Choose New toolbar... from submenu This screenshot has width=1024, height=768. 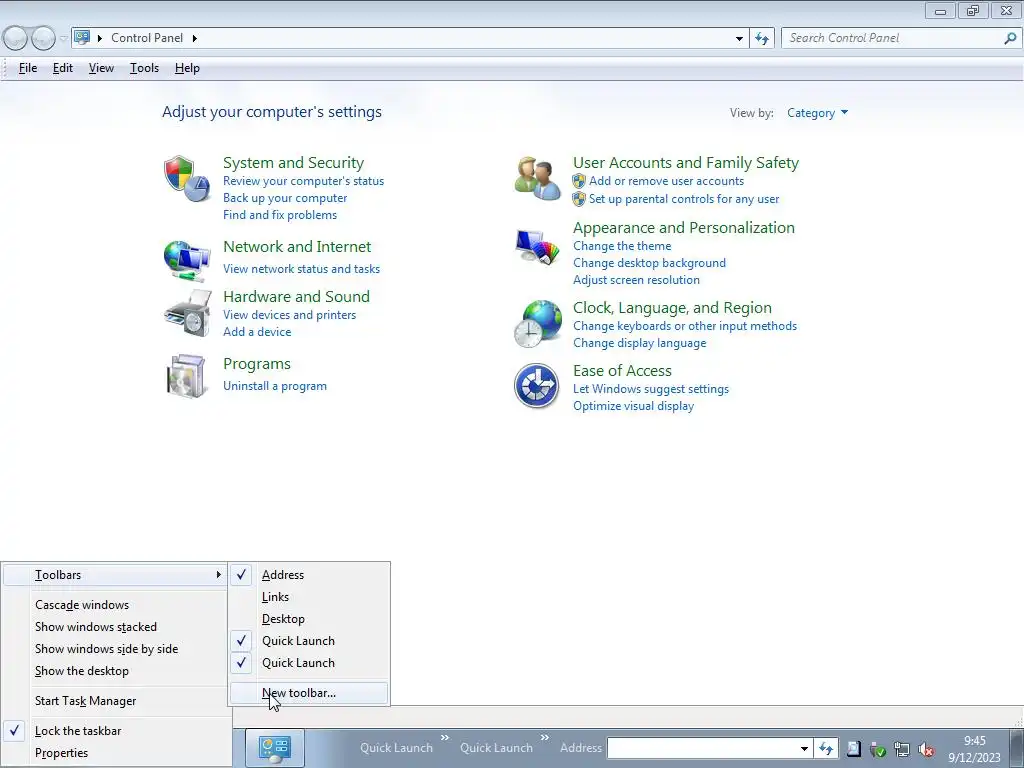pos(309,693)
